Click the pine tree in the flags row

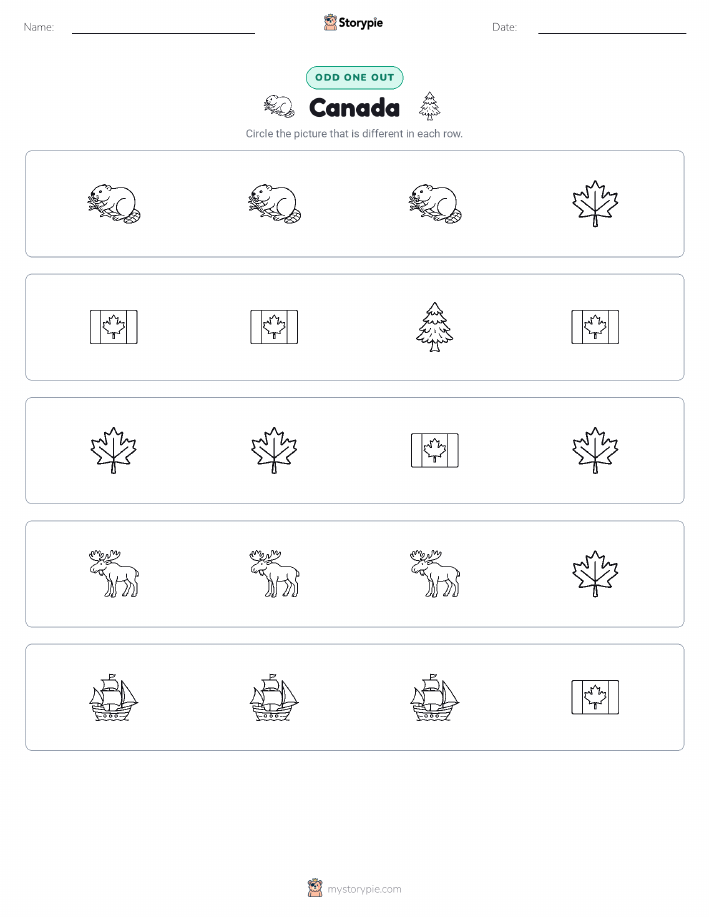point(434,327)
